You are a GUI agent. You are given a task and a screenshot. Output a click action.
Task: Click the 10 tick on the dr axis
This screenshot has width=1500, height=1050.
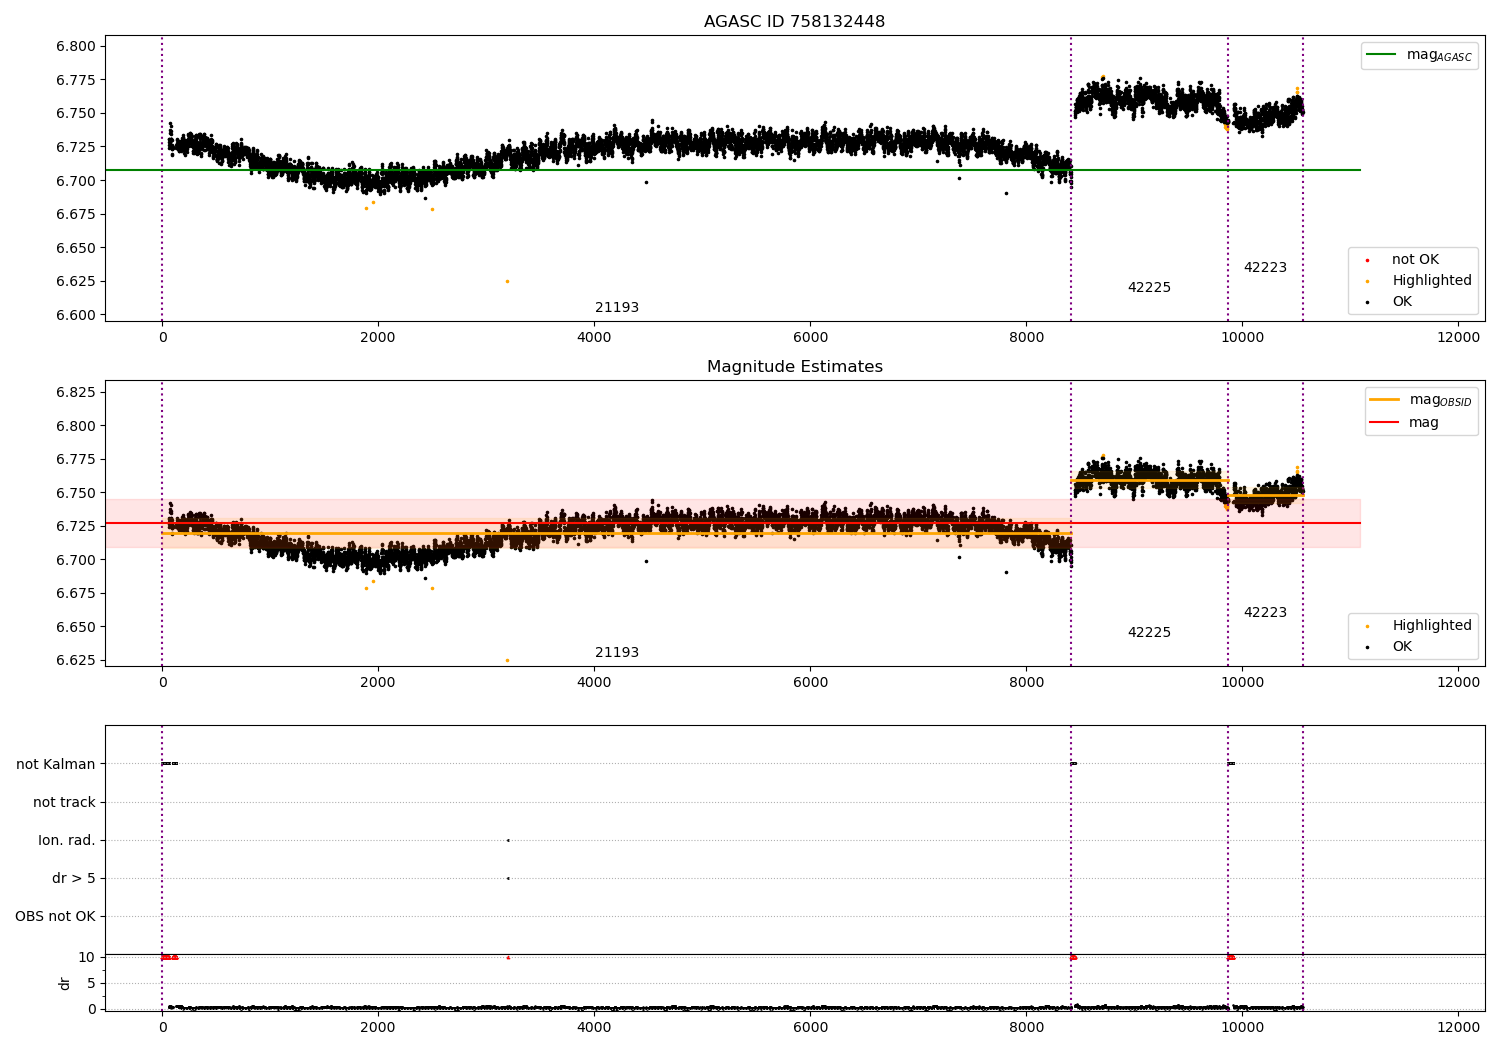point(87,957)
